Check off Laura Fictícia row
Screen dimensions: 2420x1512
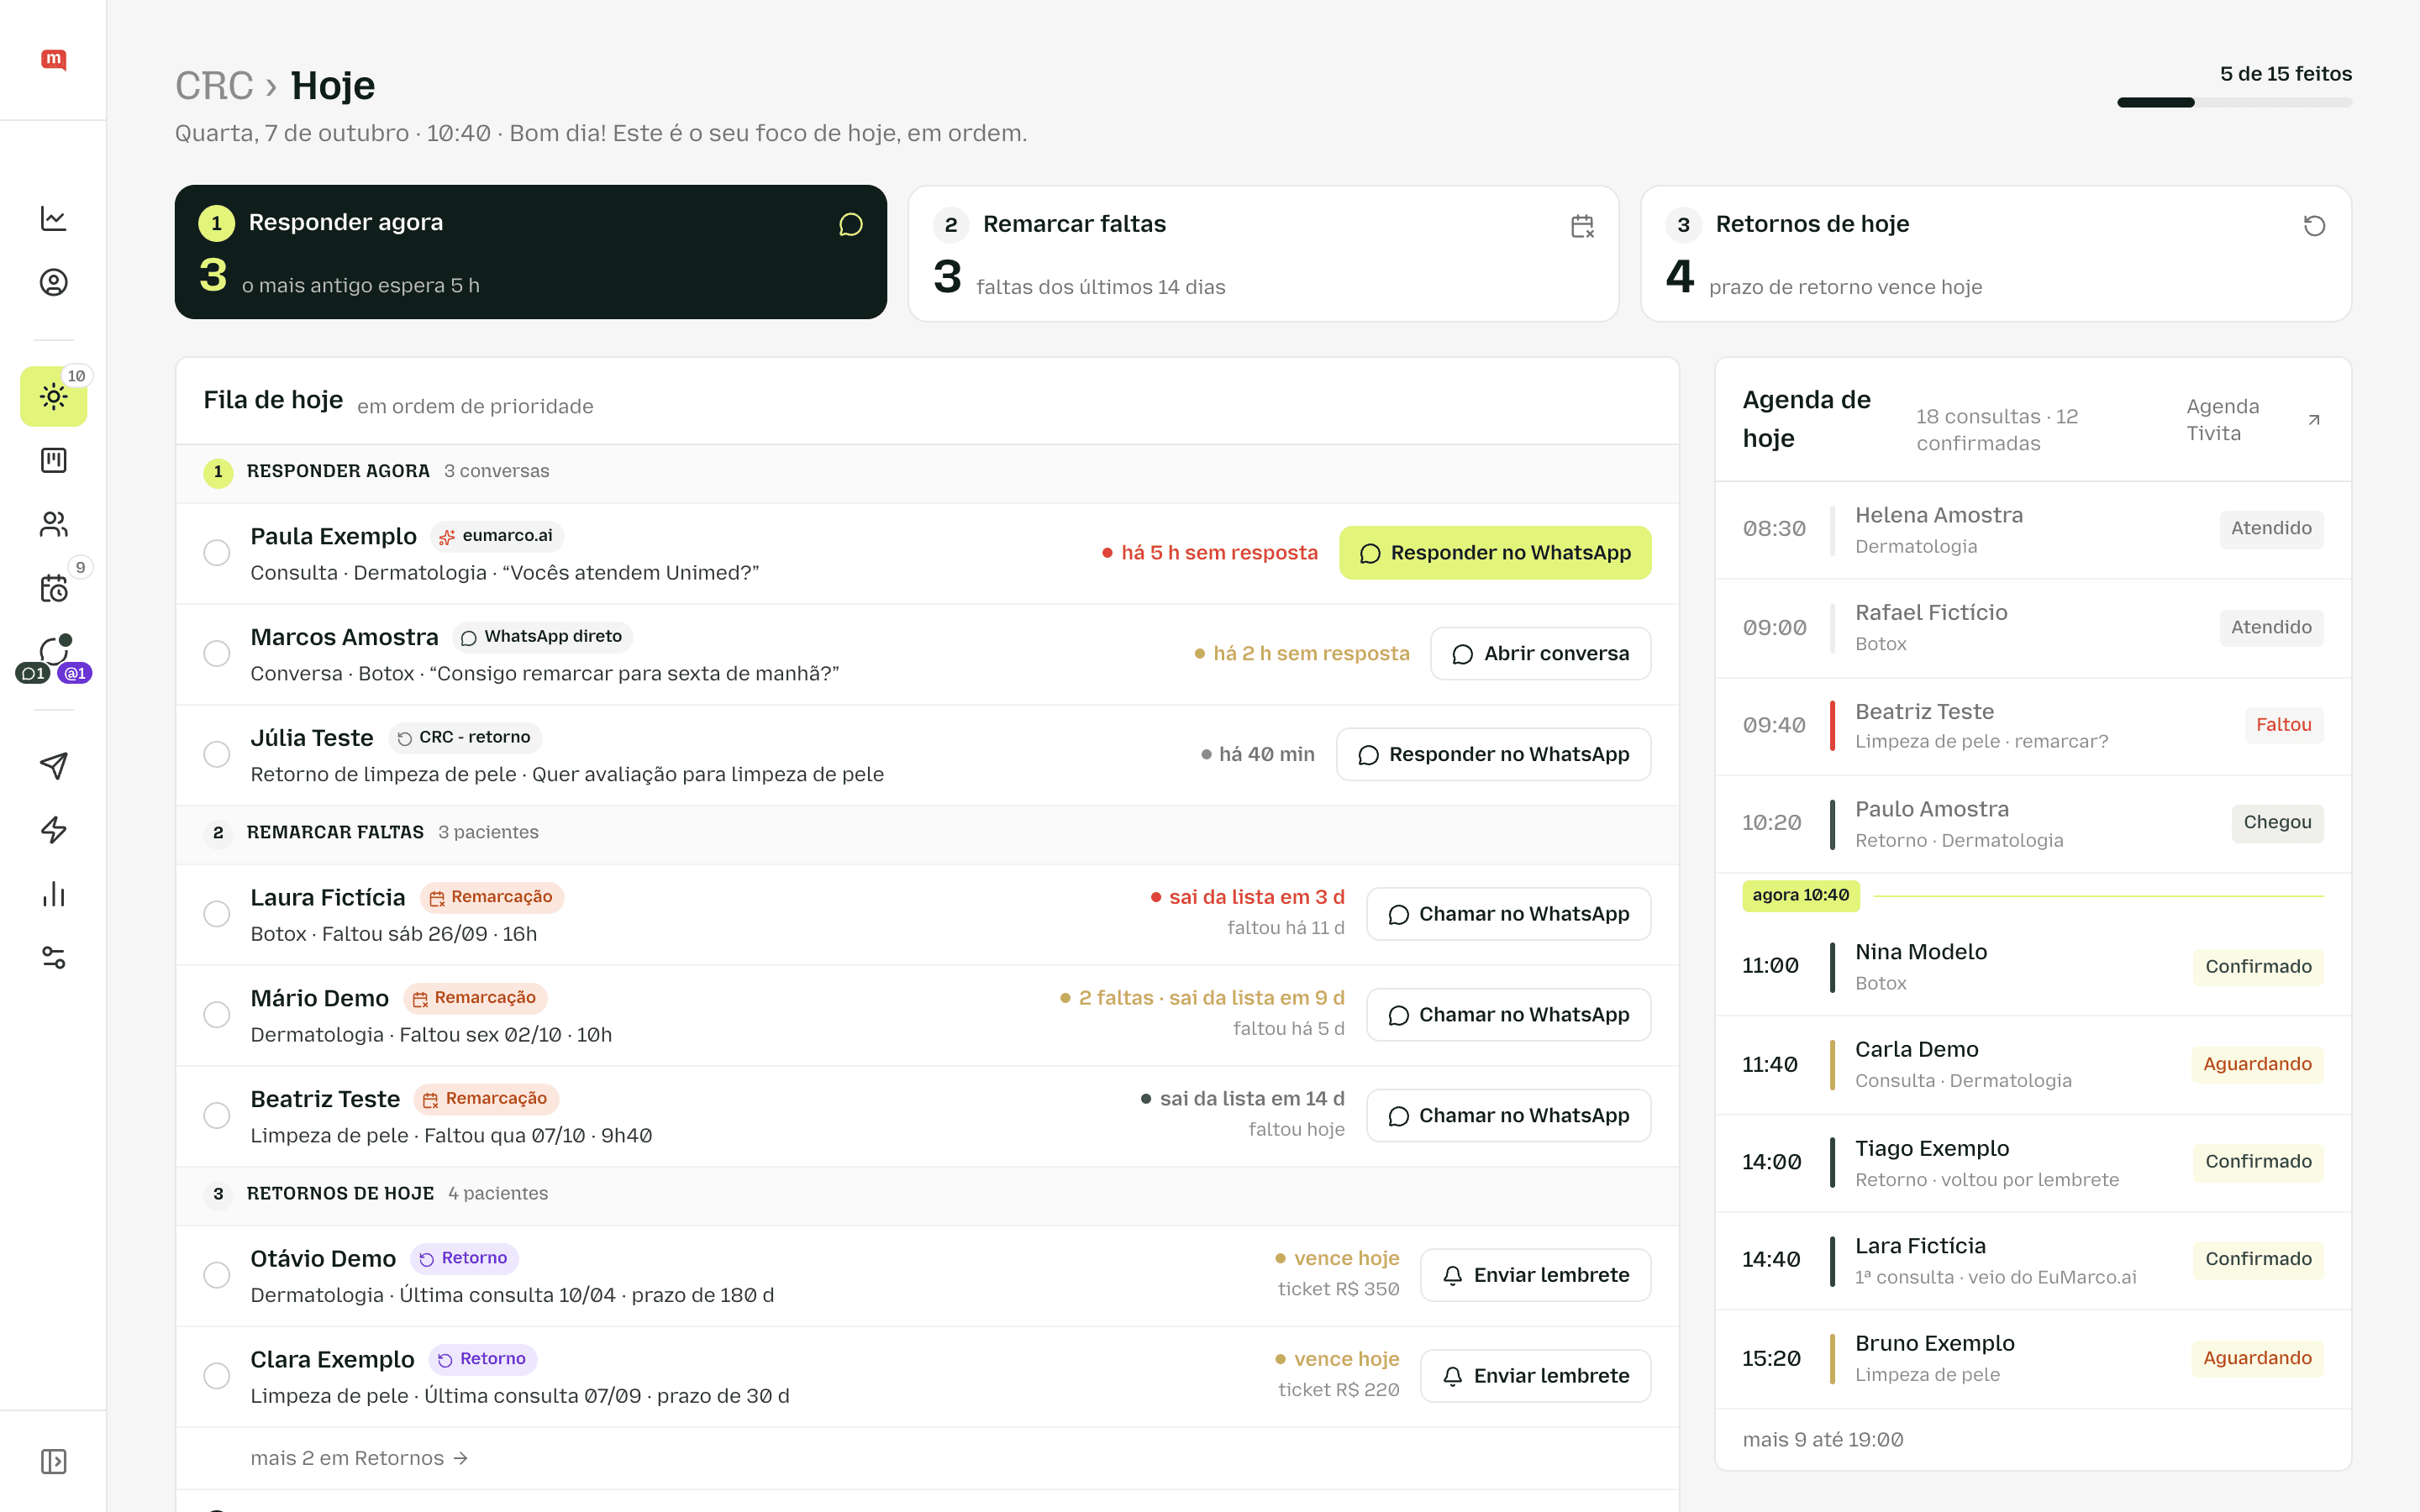(x=217, y=914)
